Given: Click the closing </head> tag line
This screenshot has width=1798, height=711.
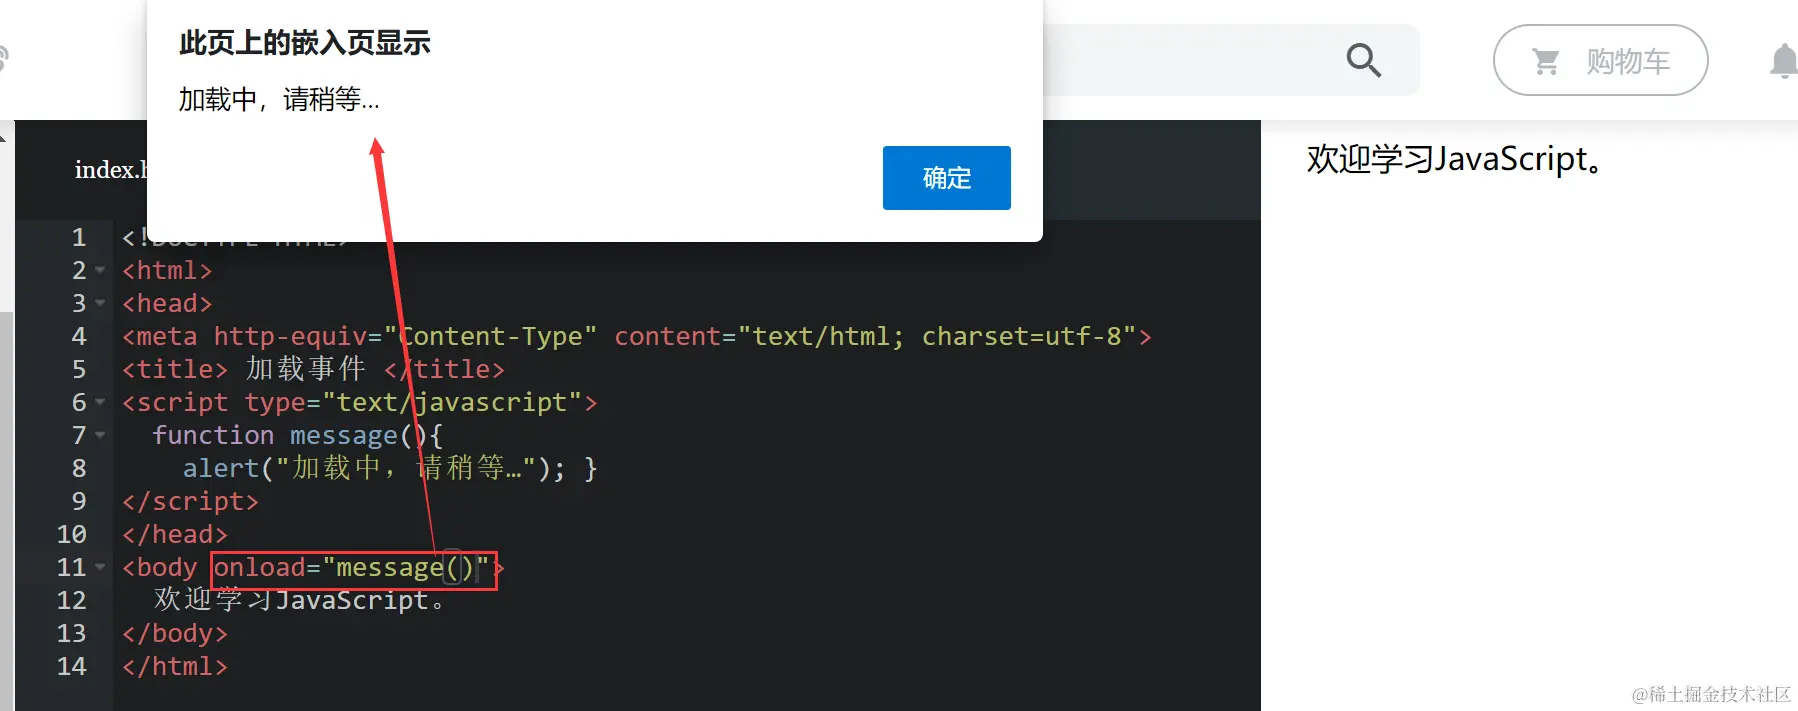Looking at the screenshot, I should point(175,534).
